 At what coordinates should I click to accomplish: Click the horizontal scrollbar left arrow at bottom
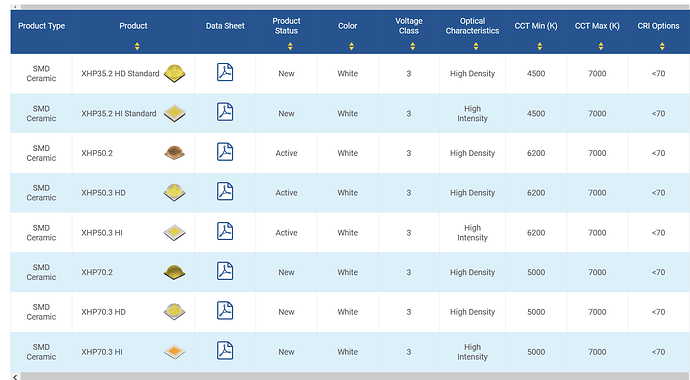[x=15, y=376]
